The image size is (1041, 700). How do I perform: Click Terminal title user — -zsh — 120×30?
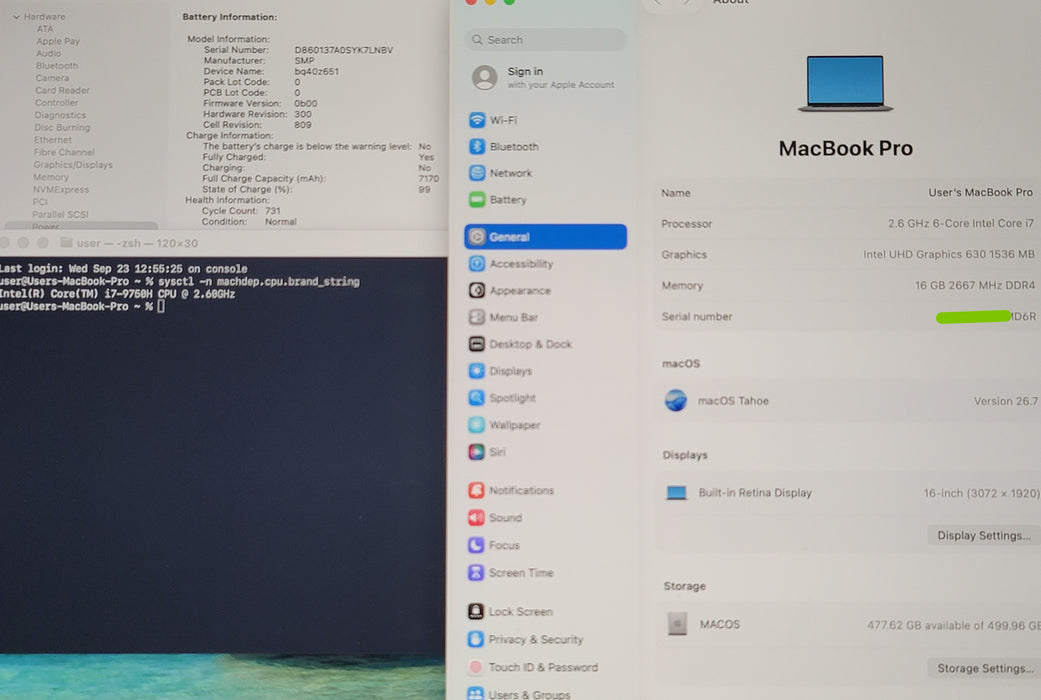pyautogui.click(x=137, y=243)
